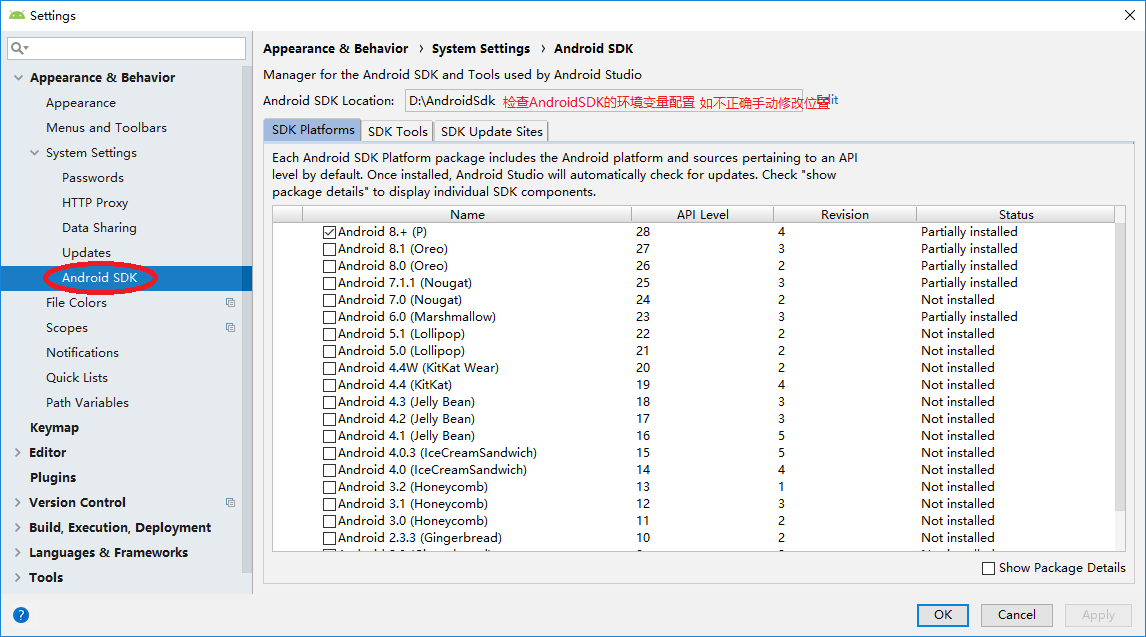The height and width of the screenshot is (637, 1146).
Task: Expand the Version Control section
Action: point(18,503)
